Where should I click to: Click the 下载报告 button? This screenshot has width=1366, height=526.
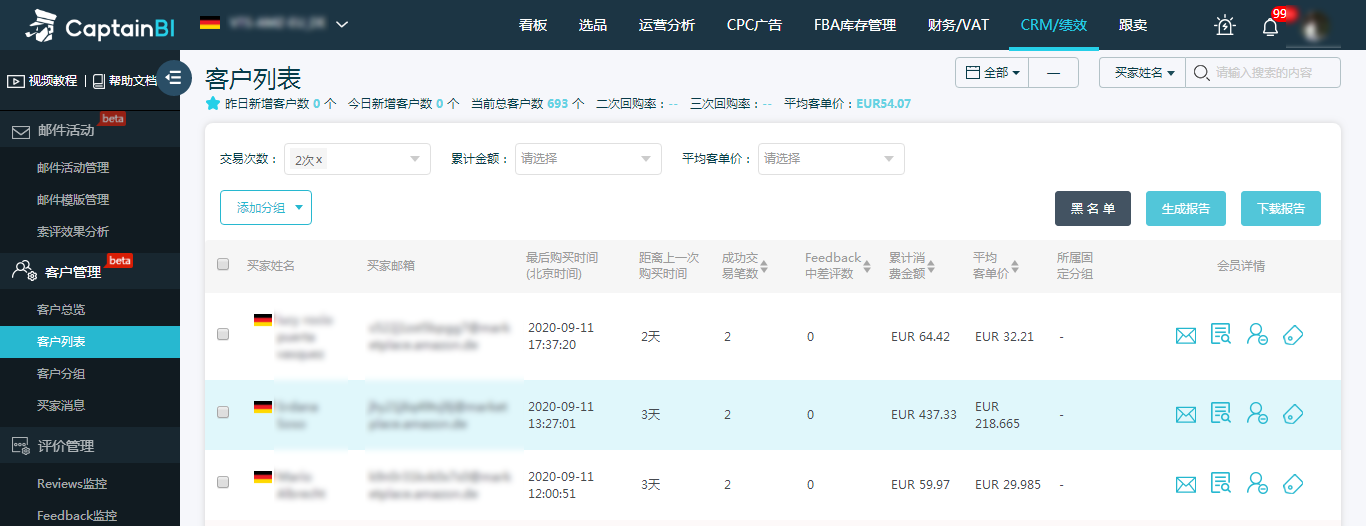tap(1281, 208)
